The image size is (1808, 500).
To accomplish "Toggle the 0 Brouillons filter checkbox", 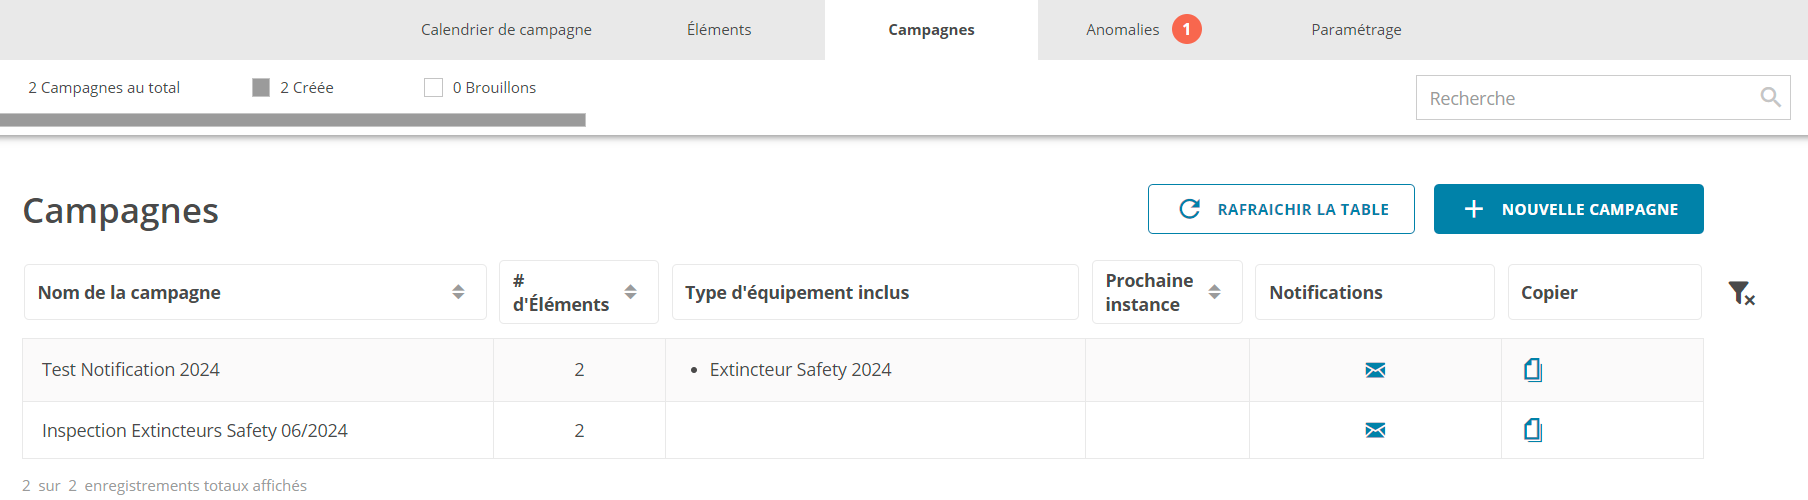I will [433, 88].
